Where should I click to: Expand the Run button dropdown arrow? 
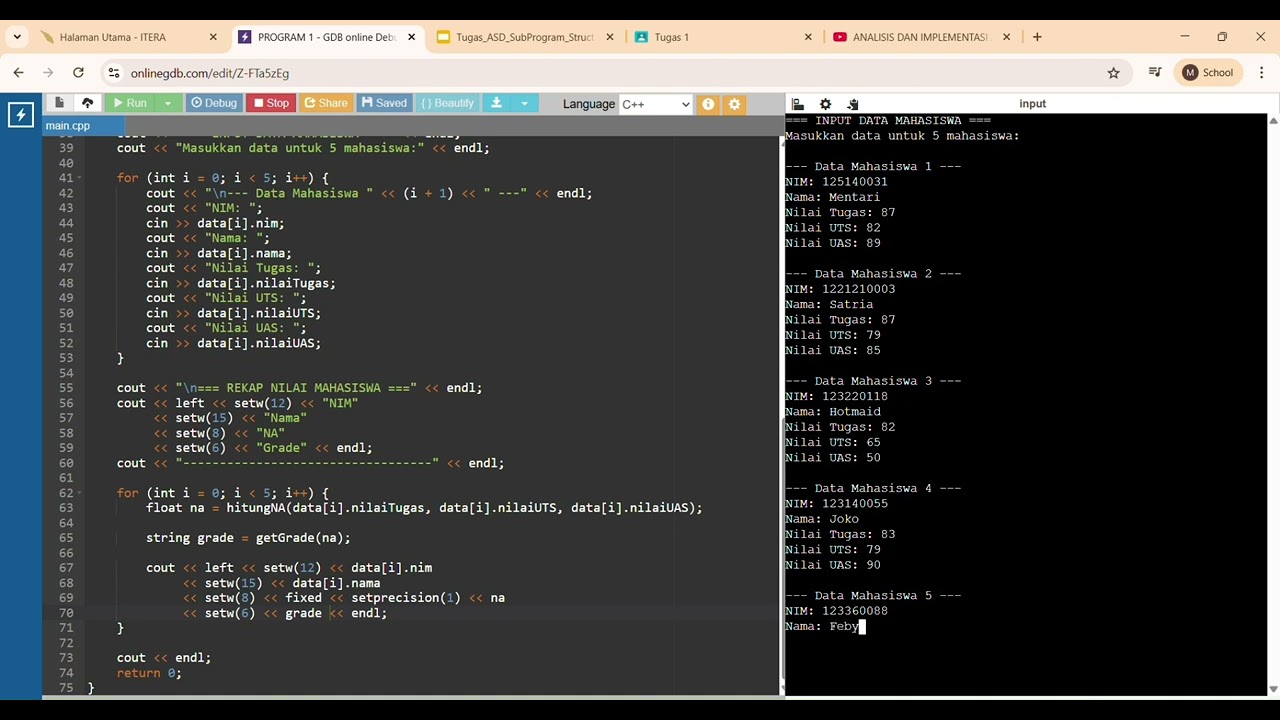[x=168, y=103]
